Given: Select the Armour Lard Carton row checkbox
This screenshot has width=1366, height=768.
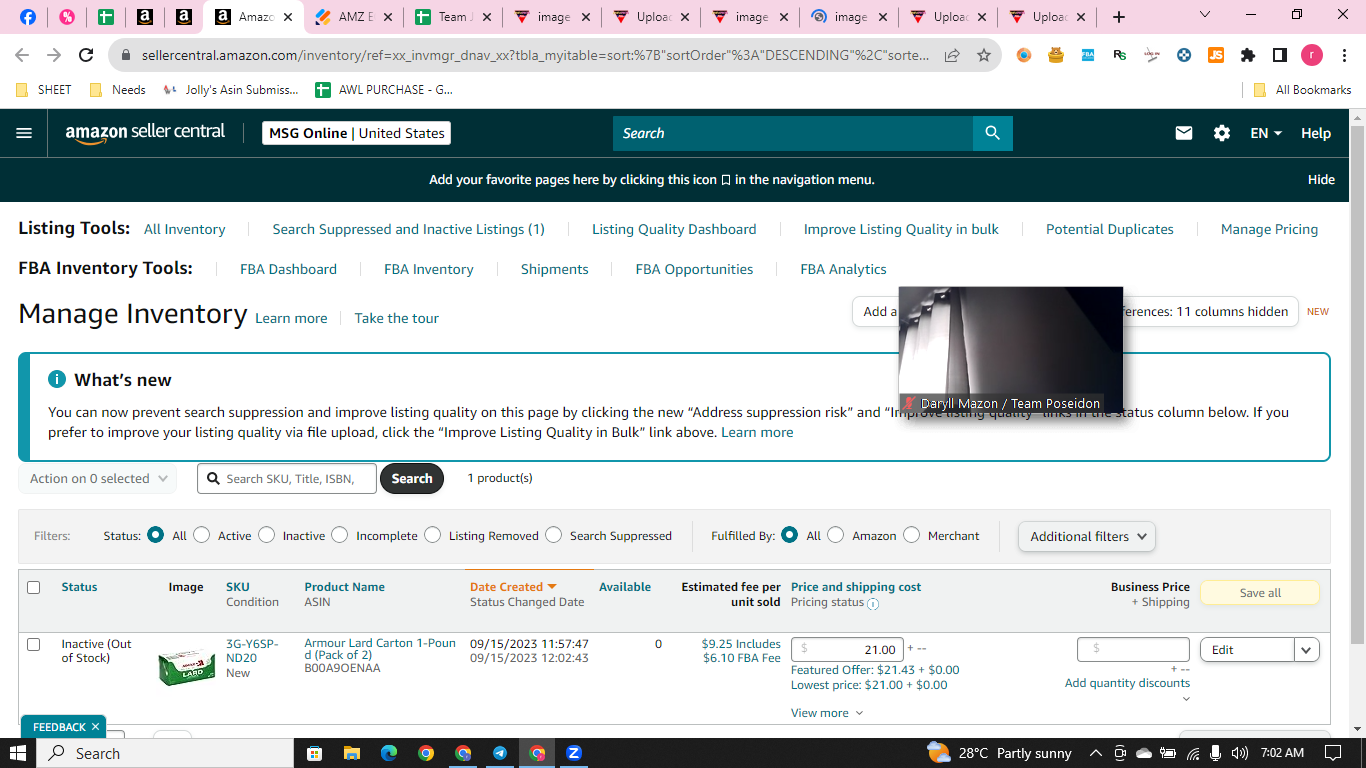Looking at the screenshot, I should [x=33, y=644].
